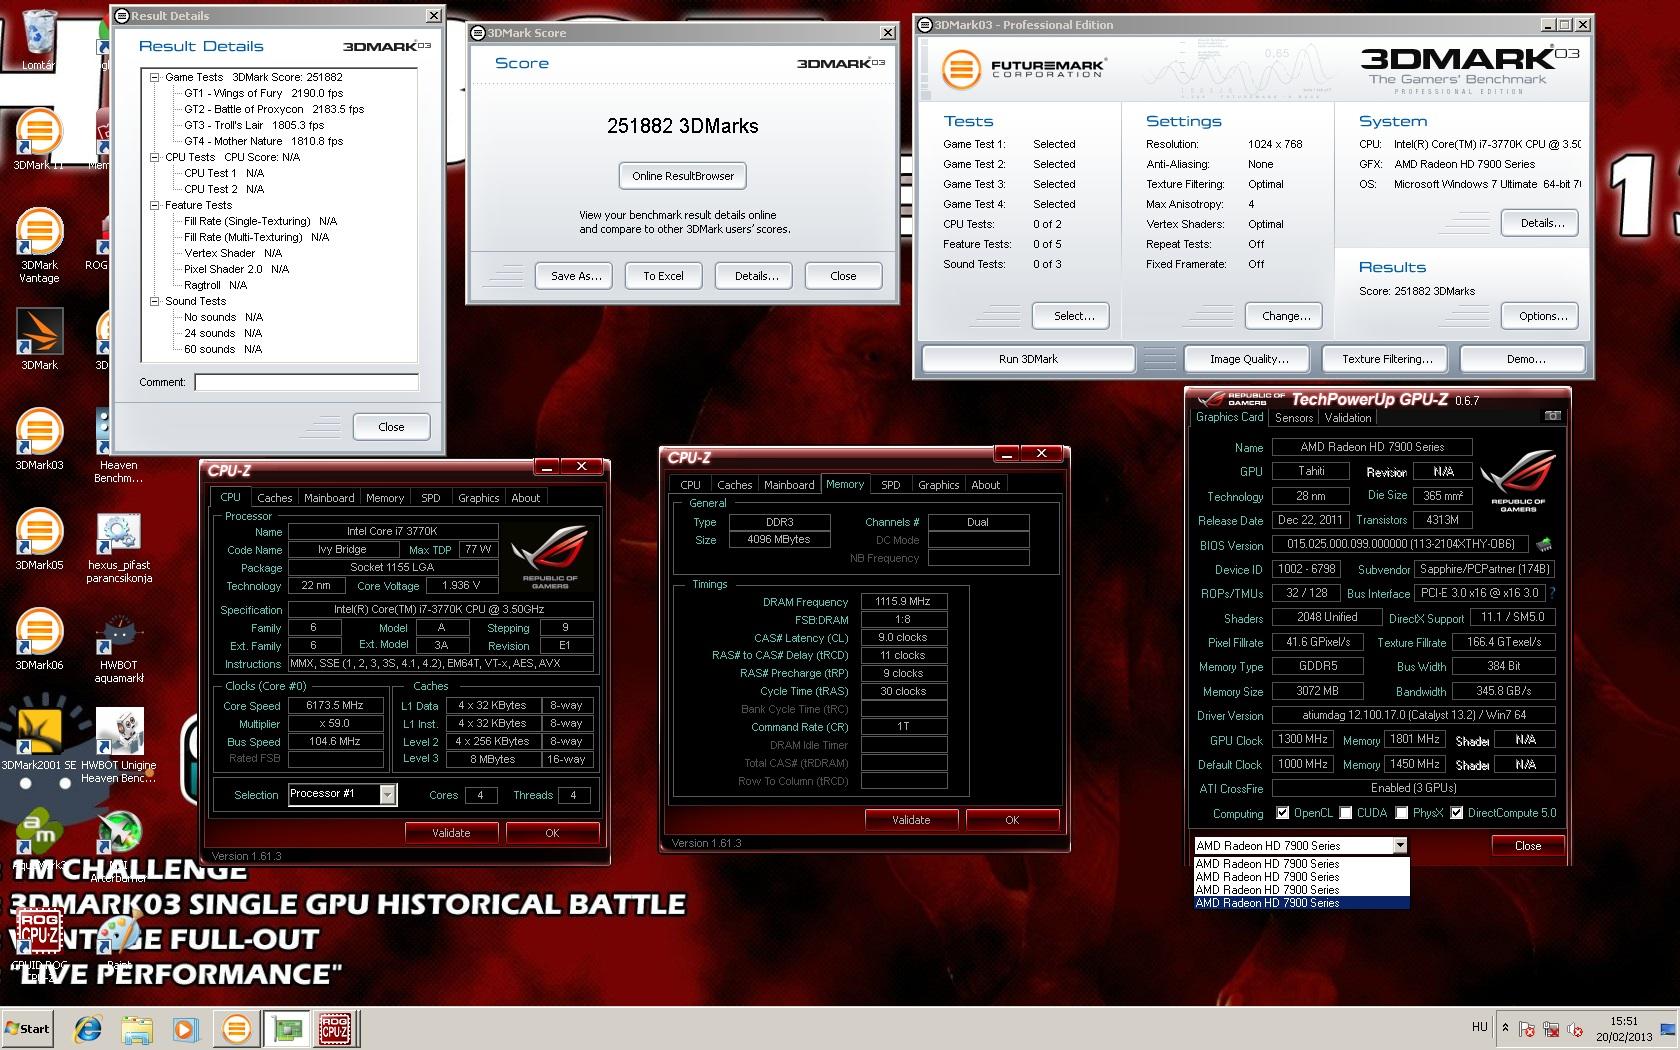Open SPD tab in the Memory CPU-Z window
1680x1050 pixels.
[891, 485]
